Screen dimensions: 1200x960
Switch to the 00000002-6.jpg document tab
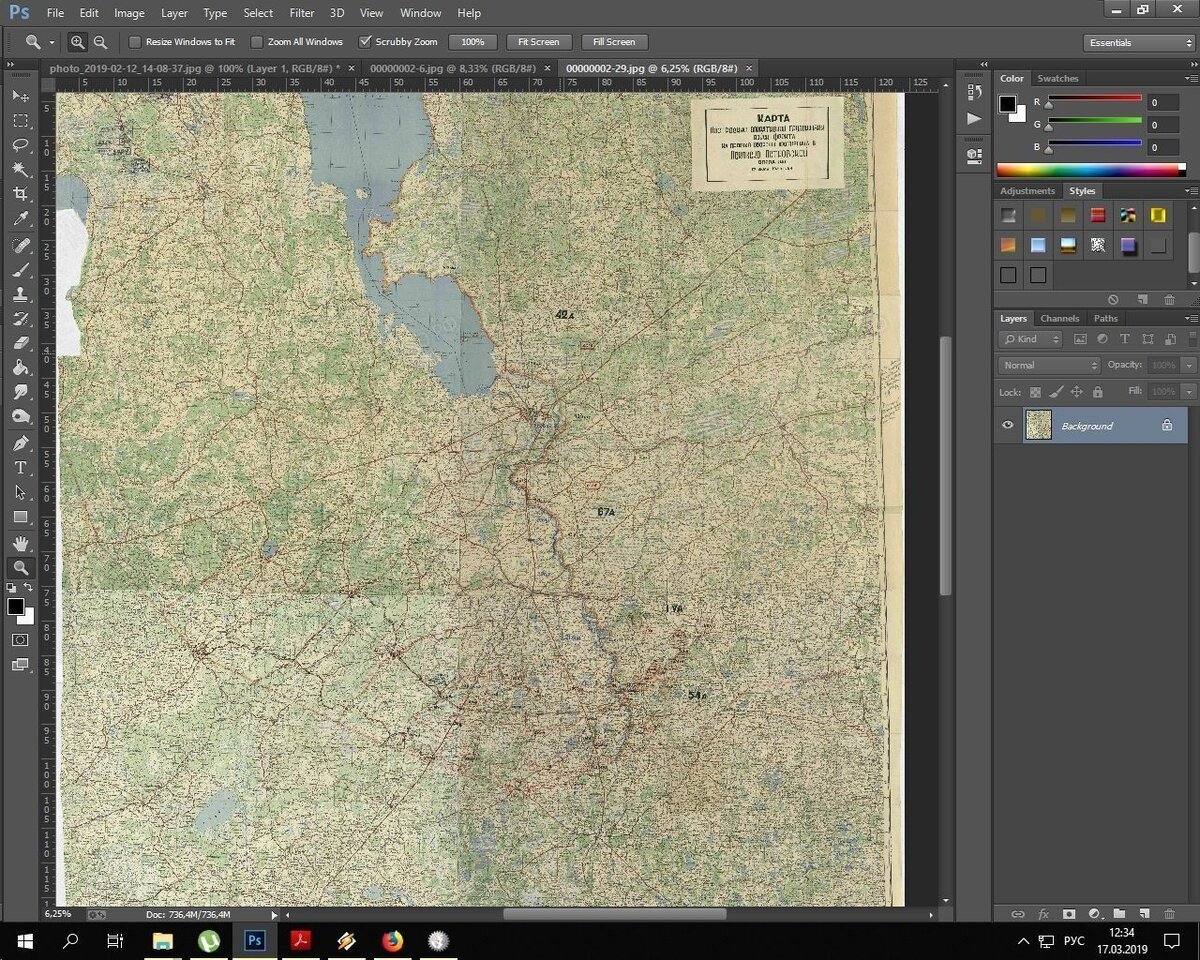coord(452,68)
